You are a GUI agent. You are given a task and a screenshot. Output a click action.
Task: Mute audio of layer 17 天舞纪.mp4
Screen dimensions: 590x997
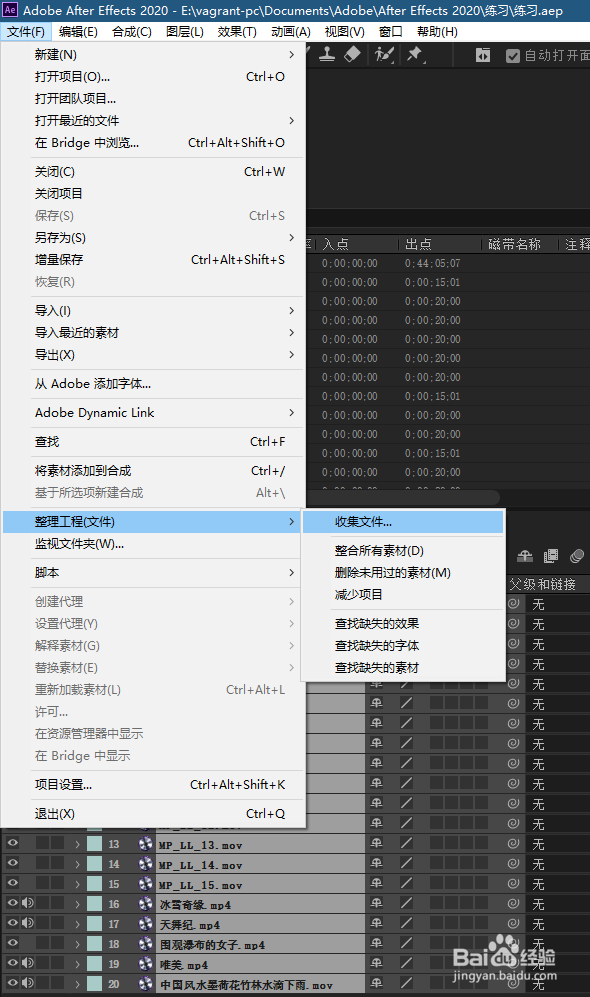click(x=27, y=923)
